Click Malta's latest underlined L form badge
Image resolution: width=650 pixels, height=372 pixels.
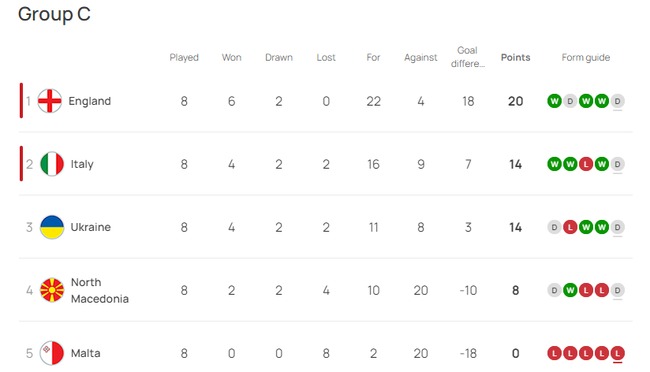point(617,353)
